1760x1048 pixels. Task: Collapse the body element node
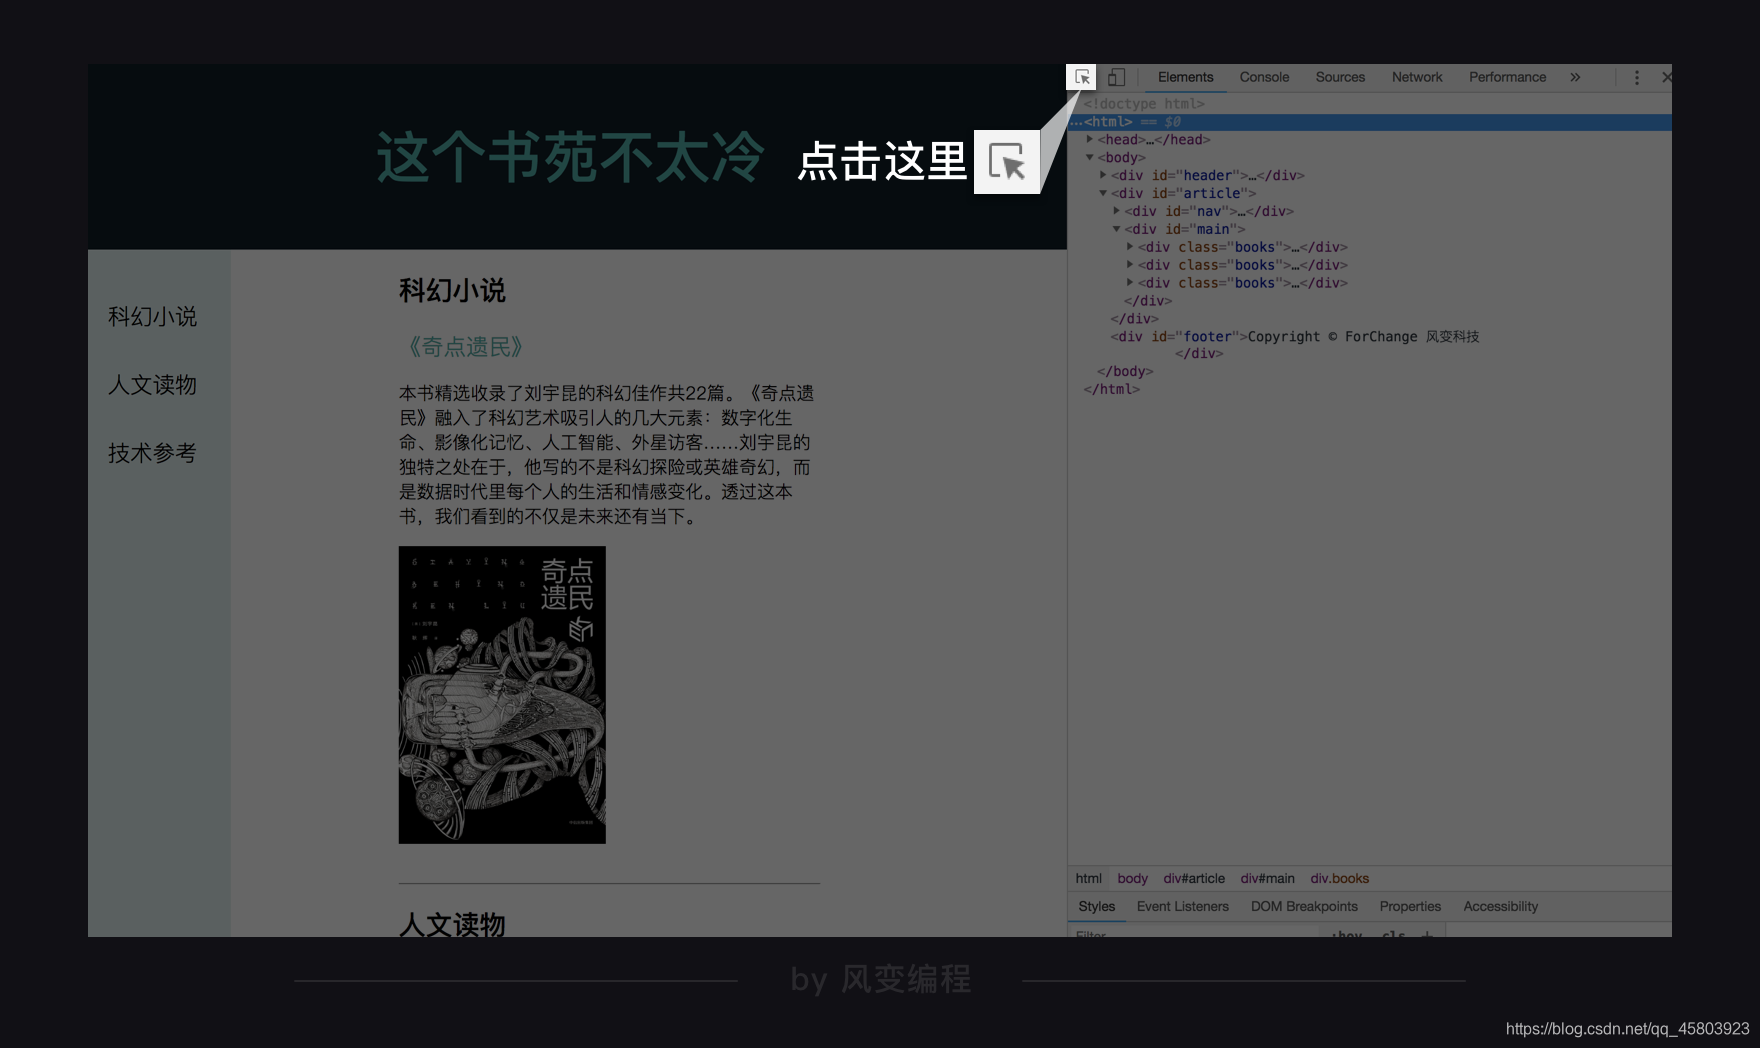(1090, 157)
